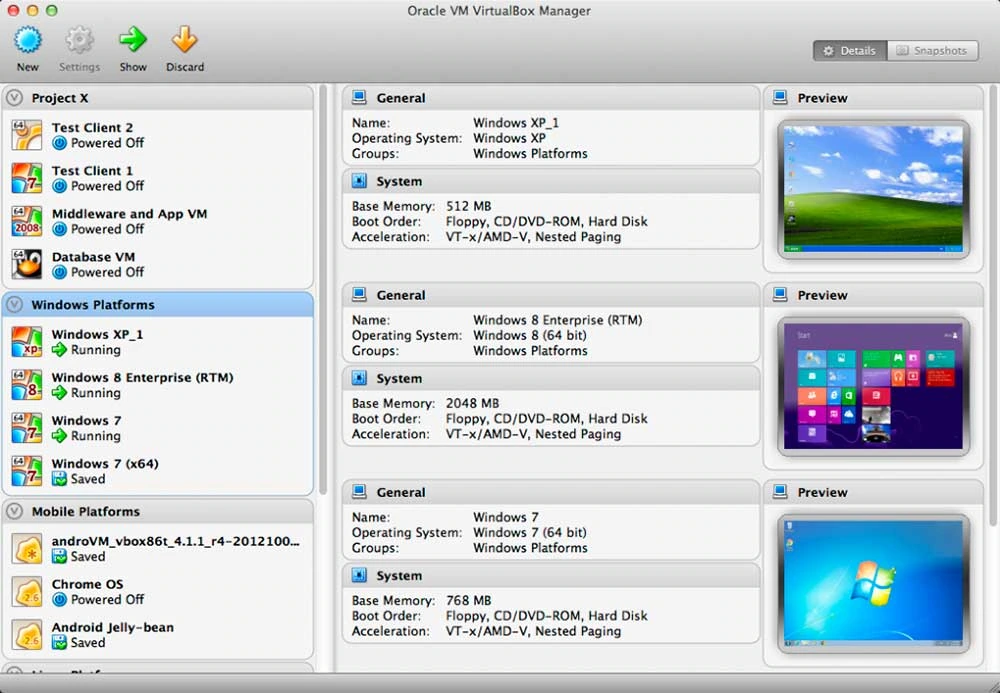
Task: Click the System header above 2048 MB
Action: click(552, 378)
